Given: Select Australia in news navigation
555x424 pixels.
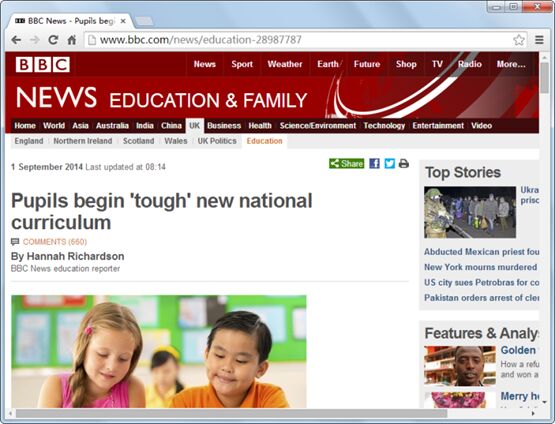Looking at the screenshot, I should click(112, 126).
